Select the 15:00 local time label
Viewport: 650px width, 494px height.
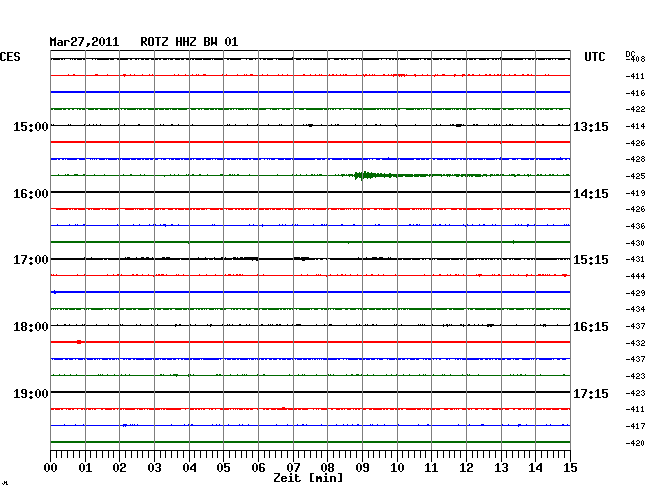pyautogui.click(x=31, y=126)
